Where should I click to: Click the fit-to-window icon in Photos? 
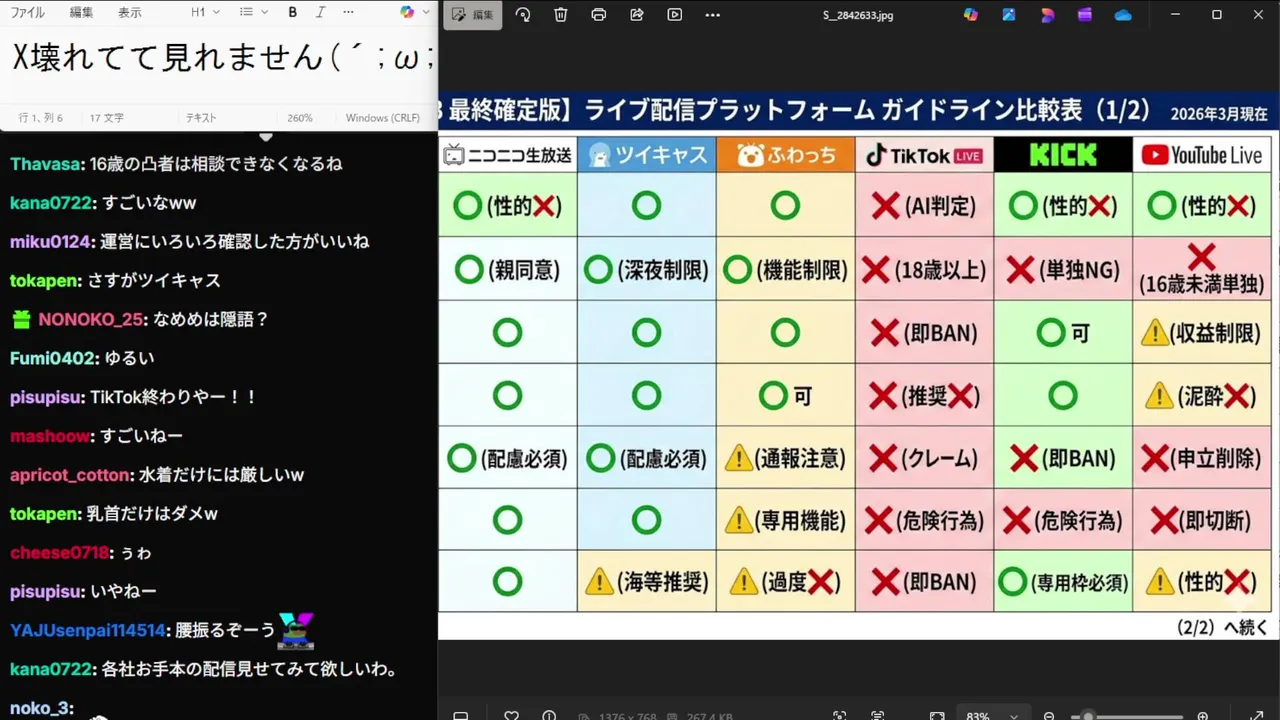[x=937, y=716]
